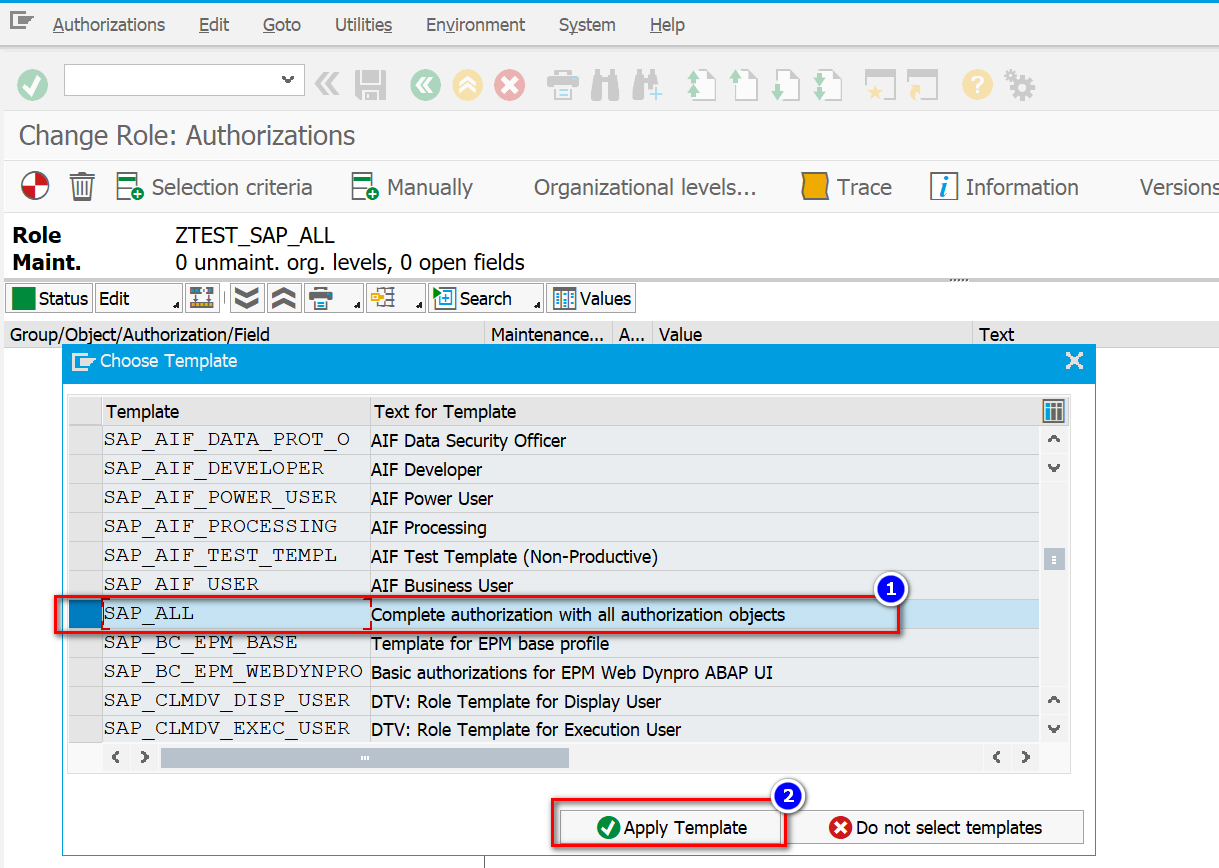Click the Values button
1219x868 pixels.
click(591, 298)
